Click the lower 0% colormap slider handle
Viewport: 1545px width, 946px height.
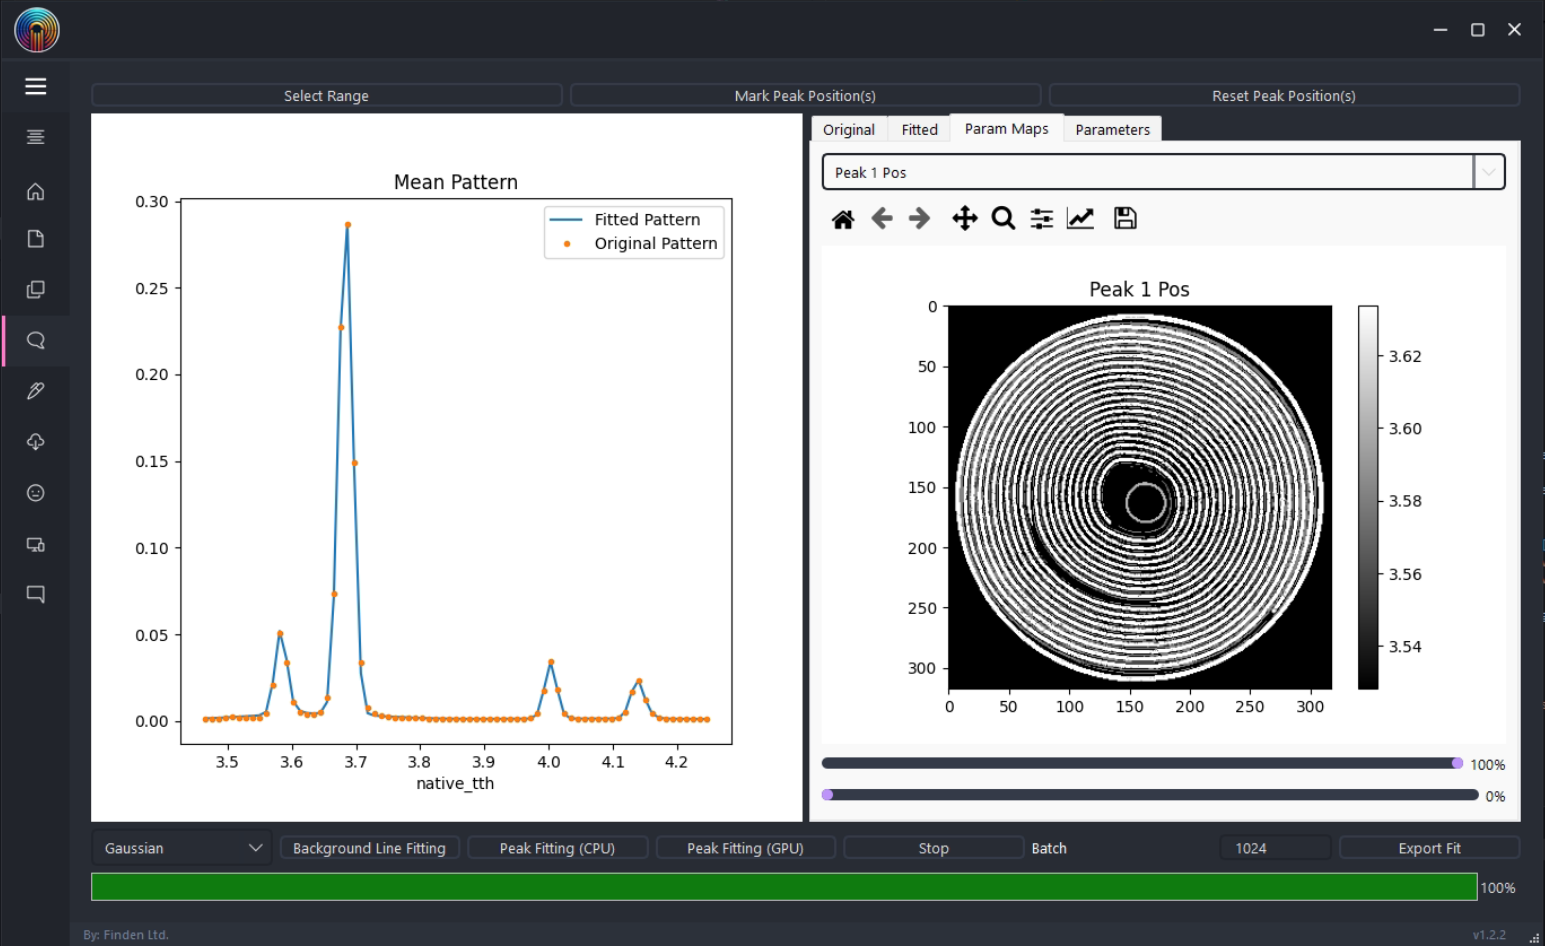click(827, 795)
